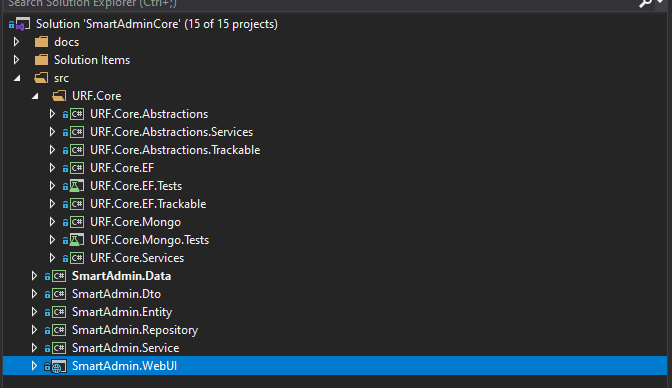The image size is (672, 388).
Task: Click the web globe icon of SmartAdmin.WebUI
Action: [59, 366]
